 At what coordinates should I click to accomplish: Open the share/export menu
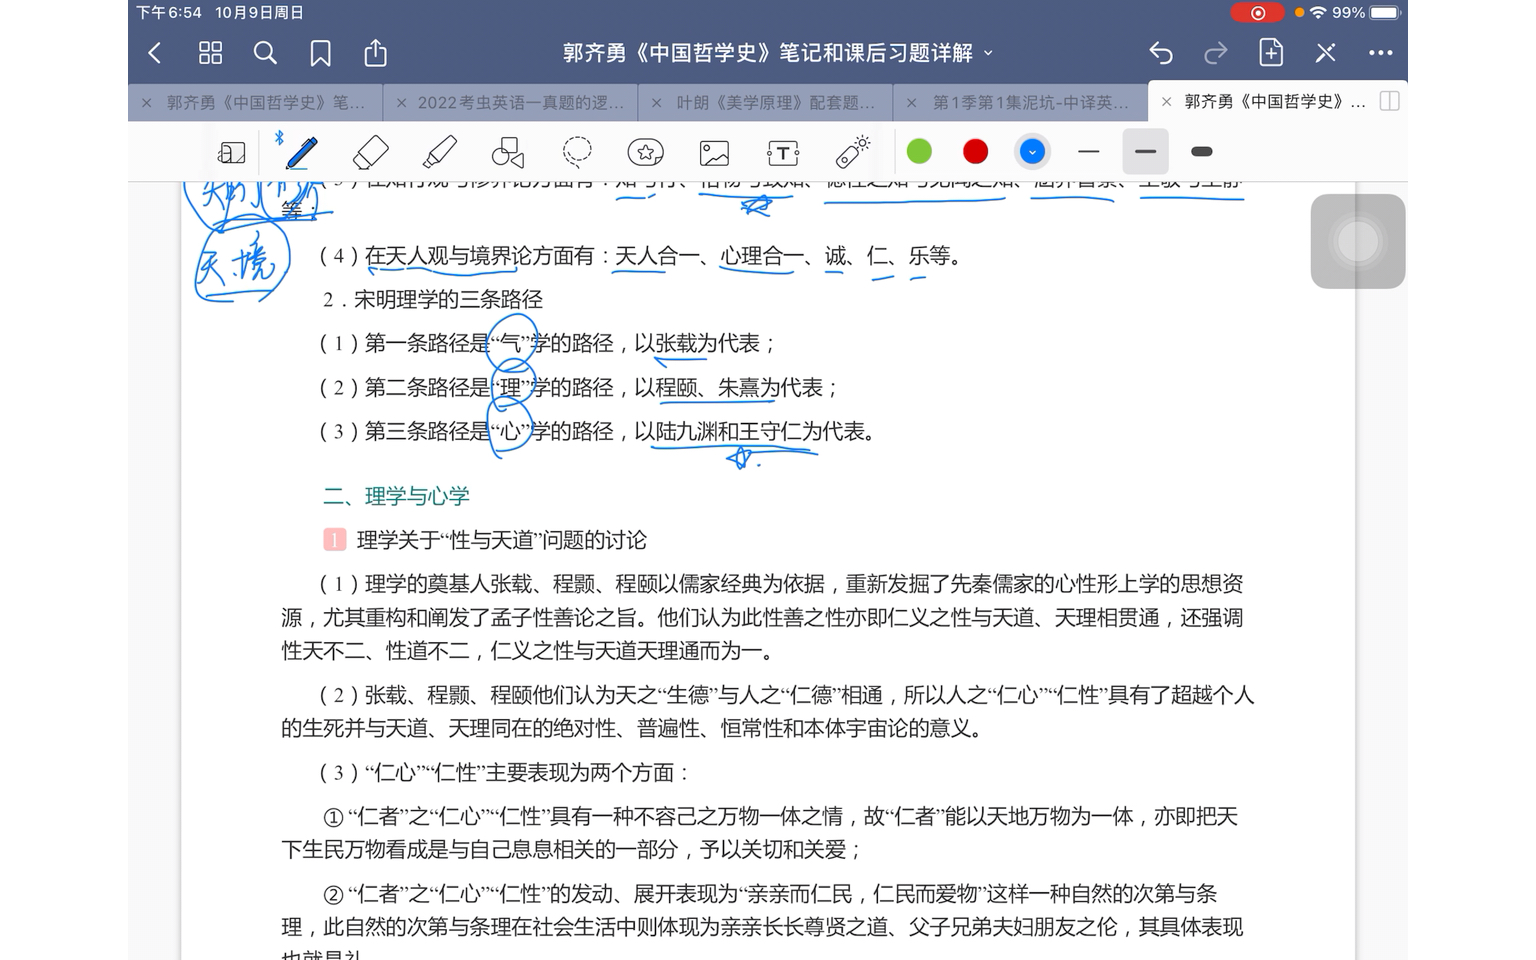click(x=375, y=52)
